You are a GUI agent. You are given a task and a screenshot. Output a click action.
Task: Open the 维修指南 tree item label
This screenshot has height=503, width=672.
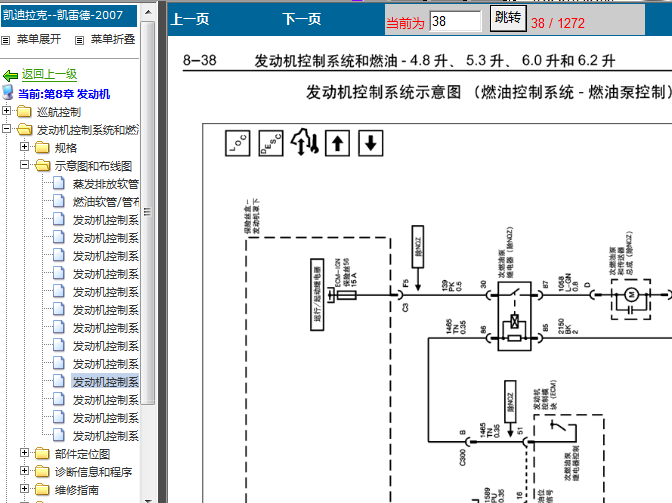[77, 490]
